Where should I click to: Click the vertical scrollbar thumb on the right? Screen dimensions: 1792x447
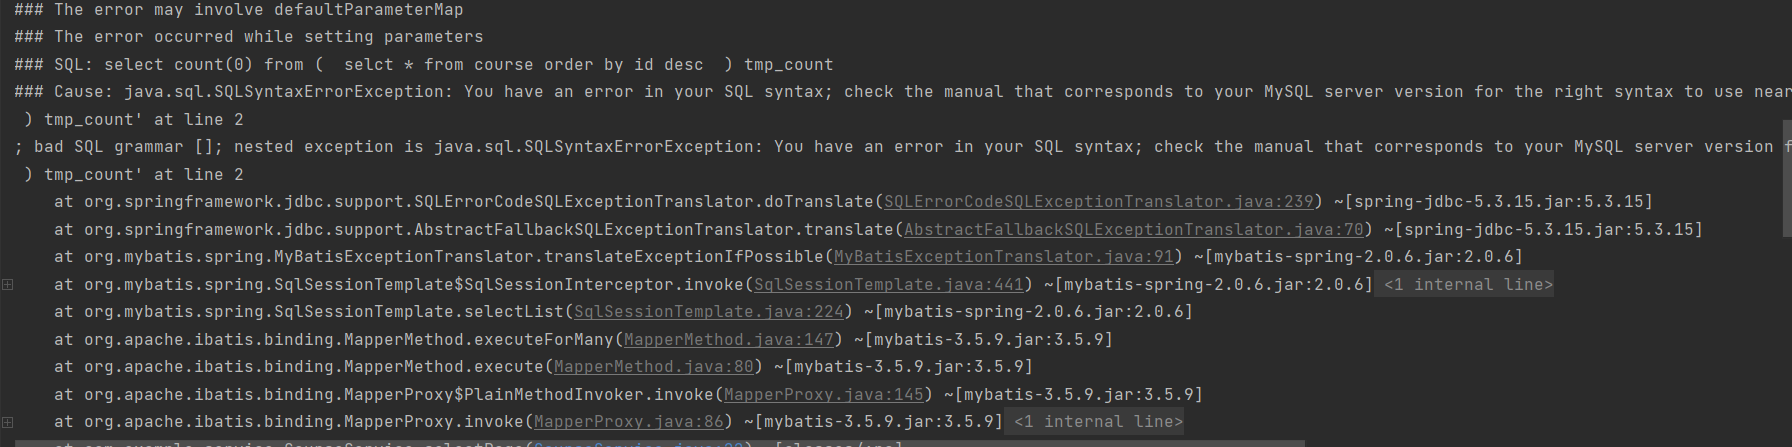tap(1787, 178)
